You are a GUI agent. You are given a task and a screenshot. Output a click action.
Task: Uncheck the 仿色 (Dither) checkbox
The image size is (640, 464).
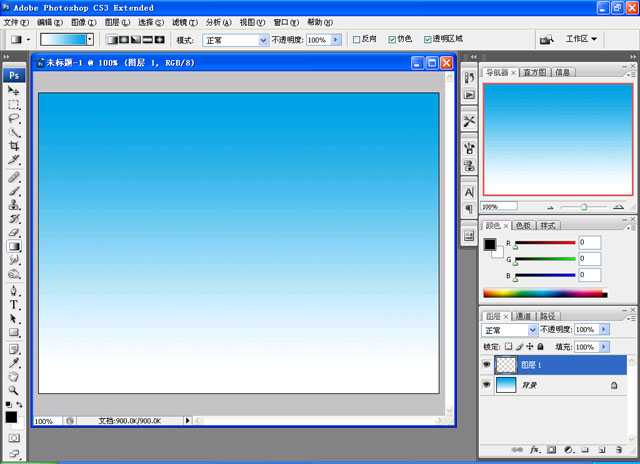tap(392, 40)
